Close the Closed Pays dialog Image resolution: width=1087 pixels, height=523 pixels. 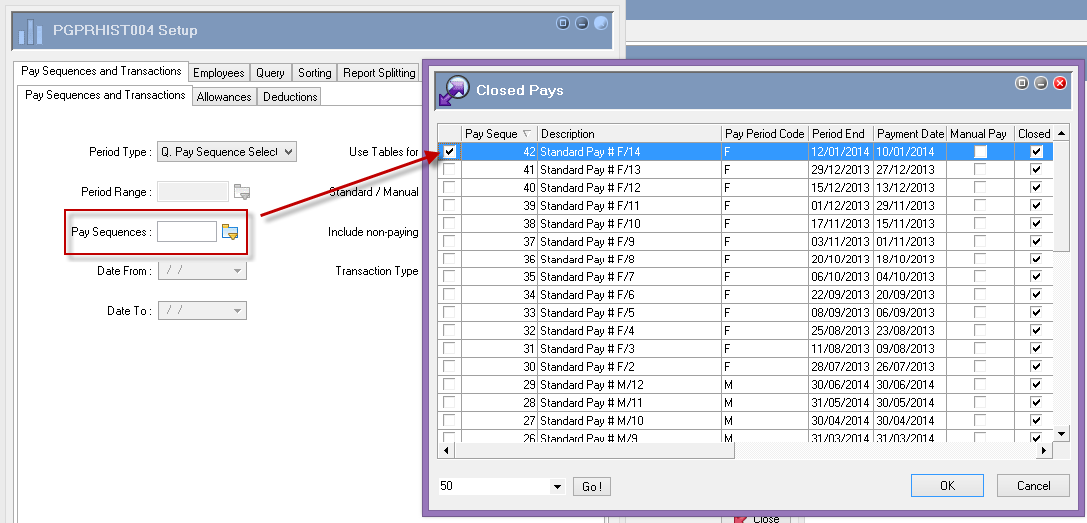1059,83
